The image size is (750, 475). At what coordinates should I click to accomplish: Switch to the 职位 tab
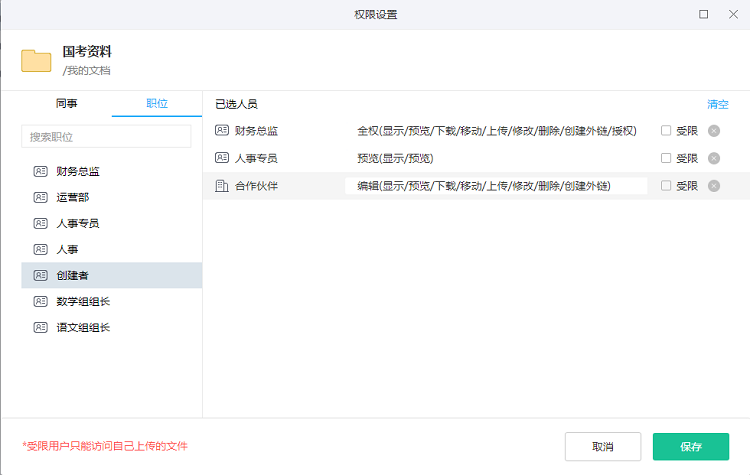[157, 103]
